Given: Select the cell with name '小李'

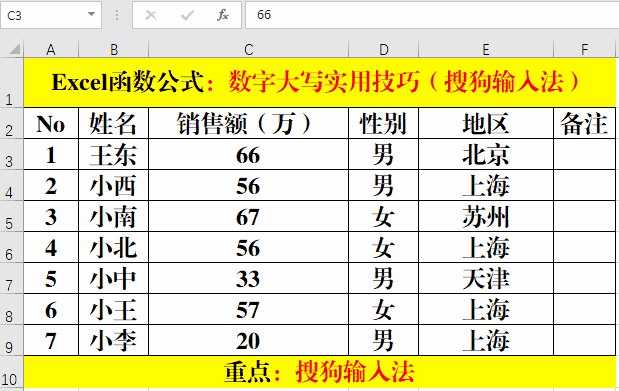Looking at the screenshot, I should click(x=113, y=340).
